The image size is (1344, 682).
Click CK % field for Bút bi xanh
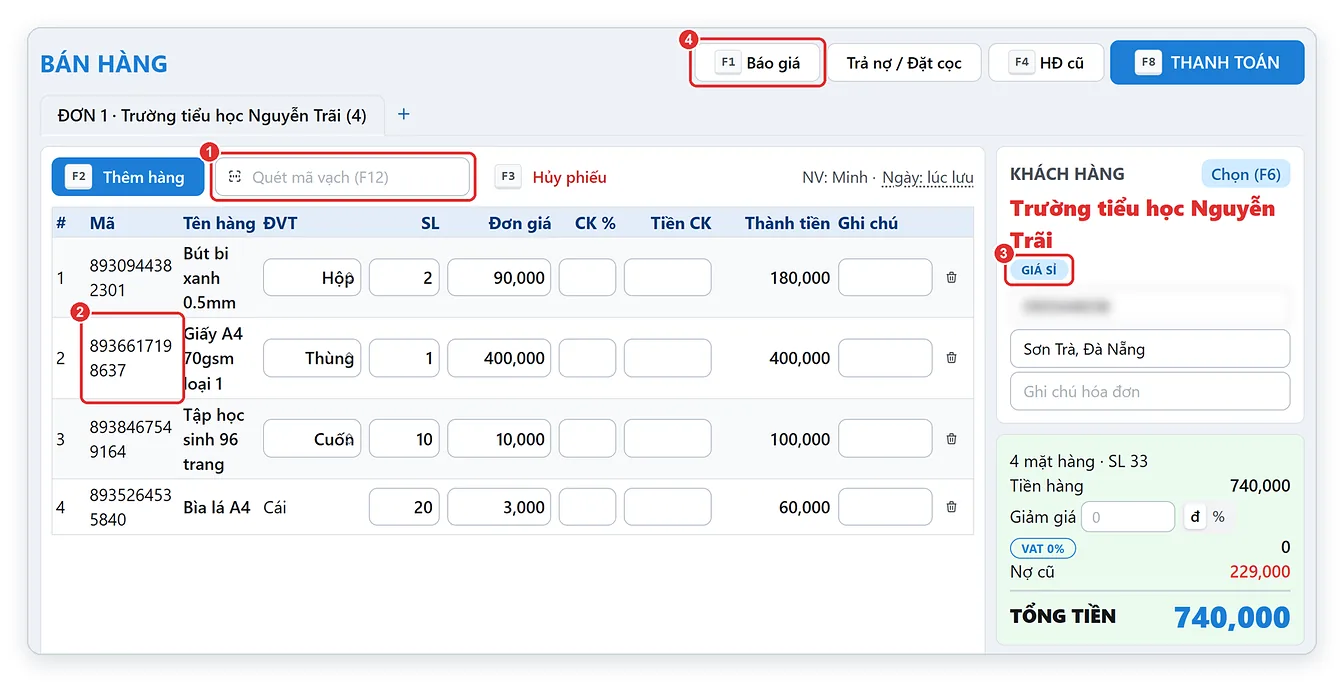[587, 278]
